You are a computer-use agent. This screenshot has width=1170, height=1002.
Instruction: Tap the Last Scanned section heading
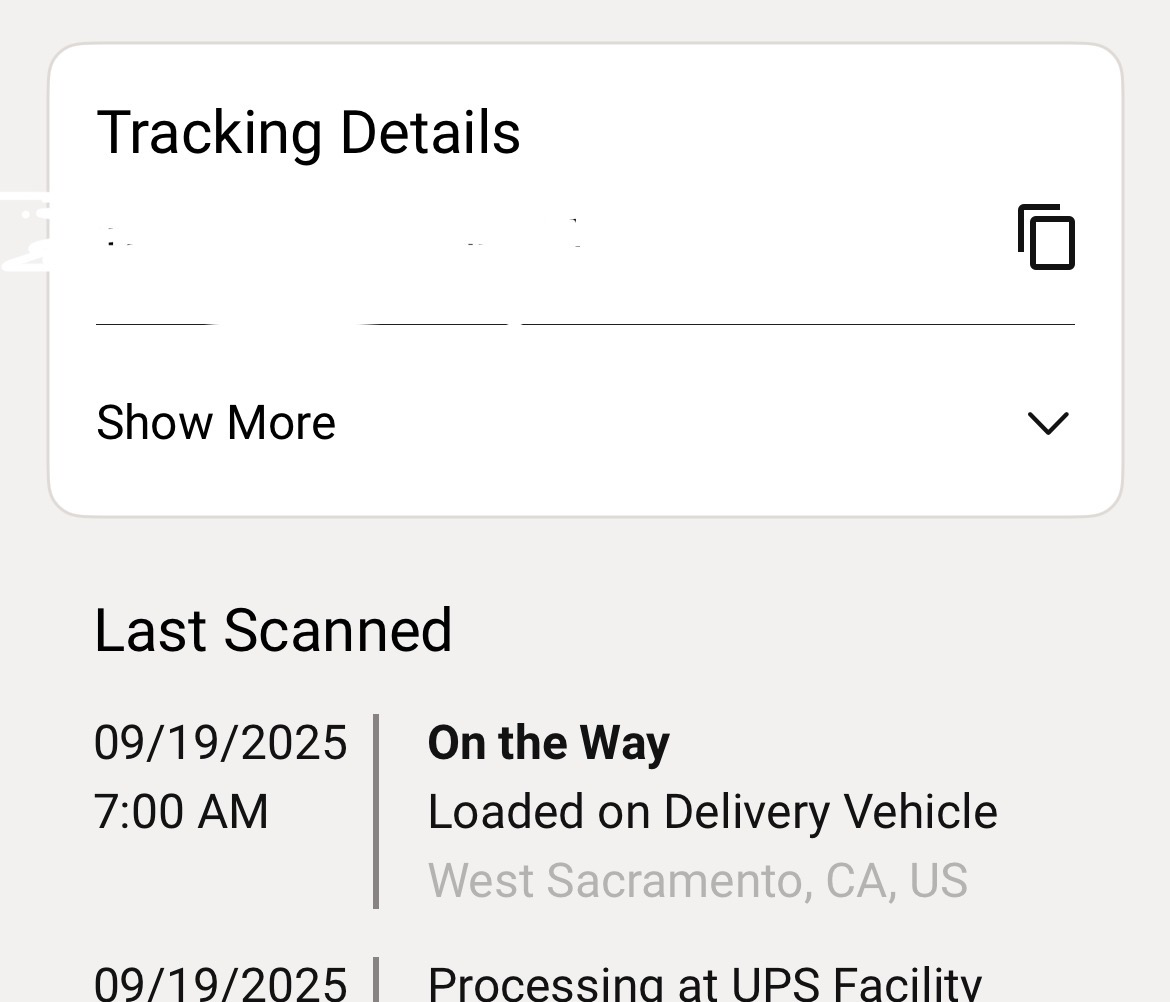pos(273,630)
